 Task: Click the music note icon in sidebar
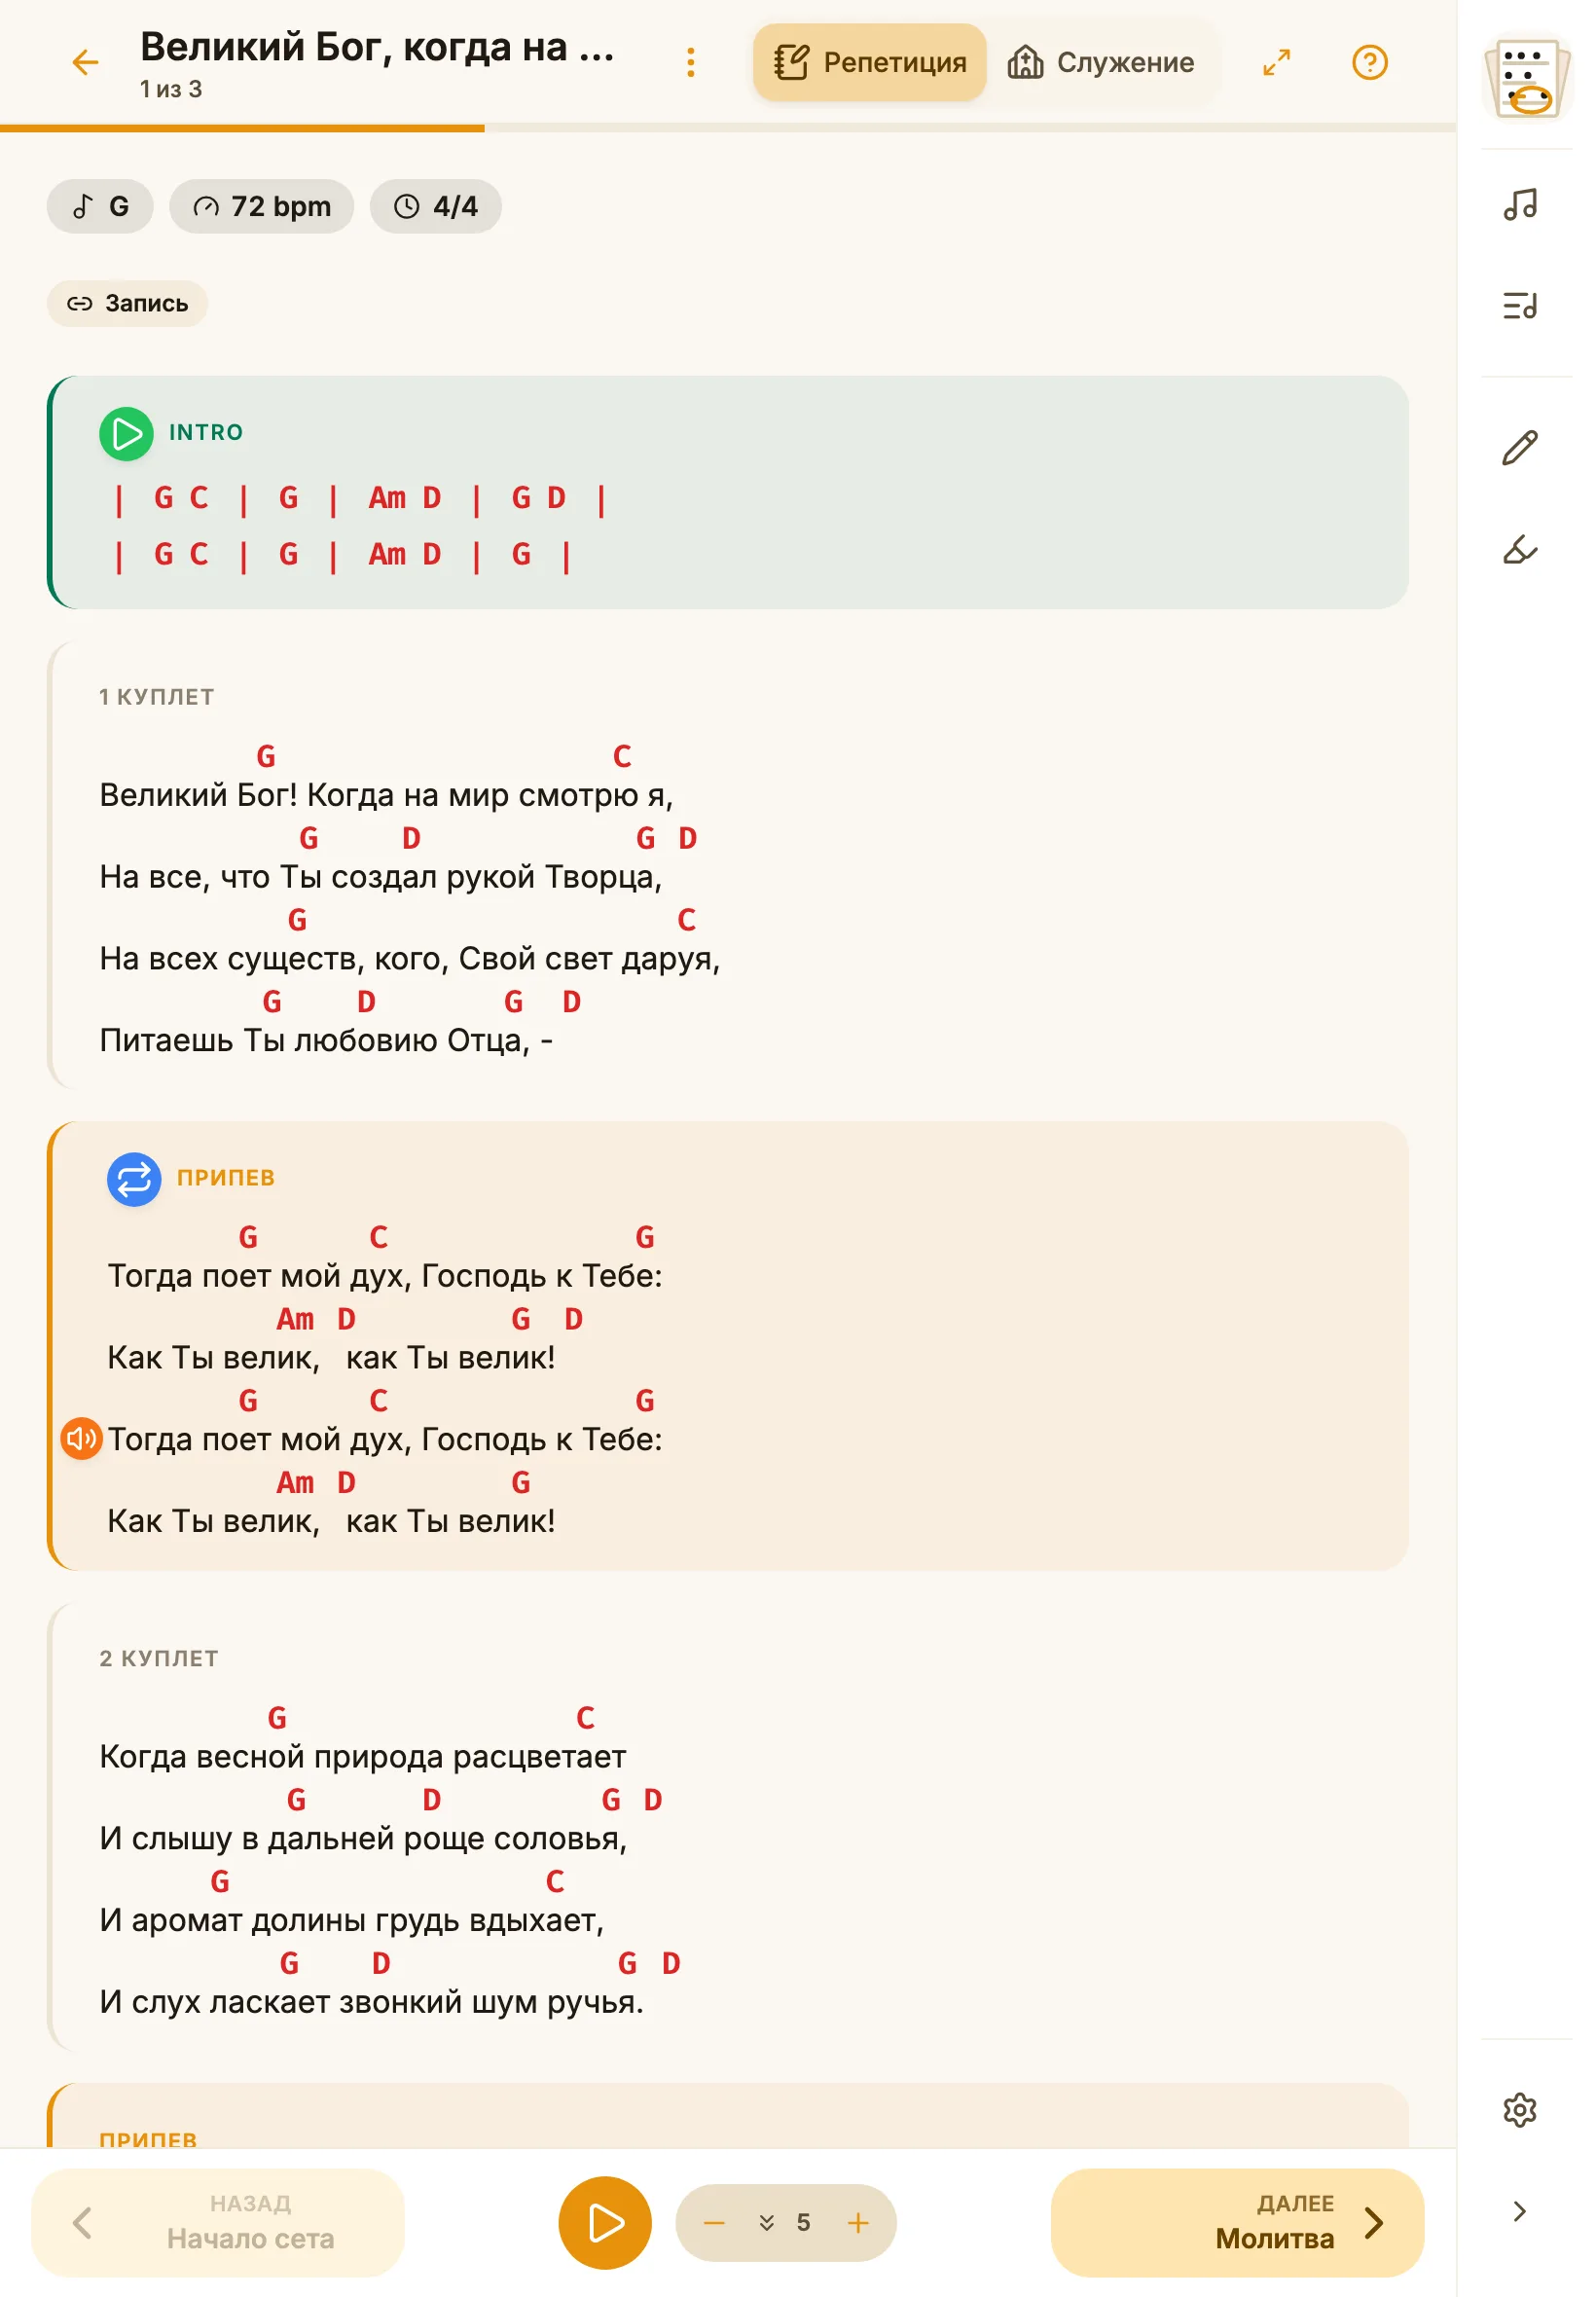pos(1520,204)
